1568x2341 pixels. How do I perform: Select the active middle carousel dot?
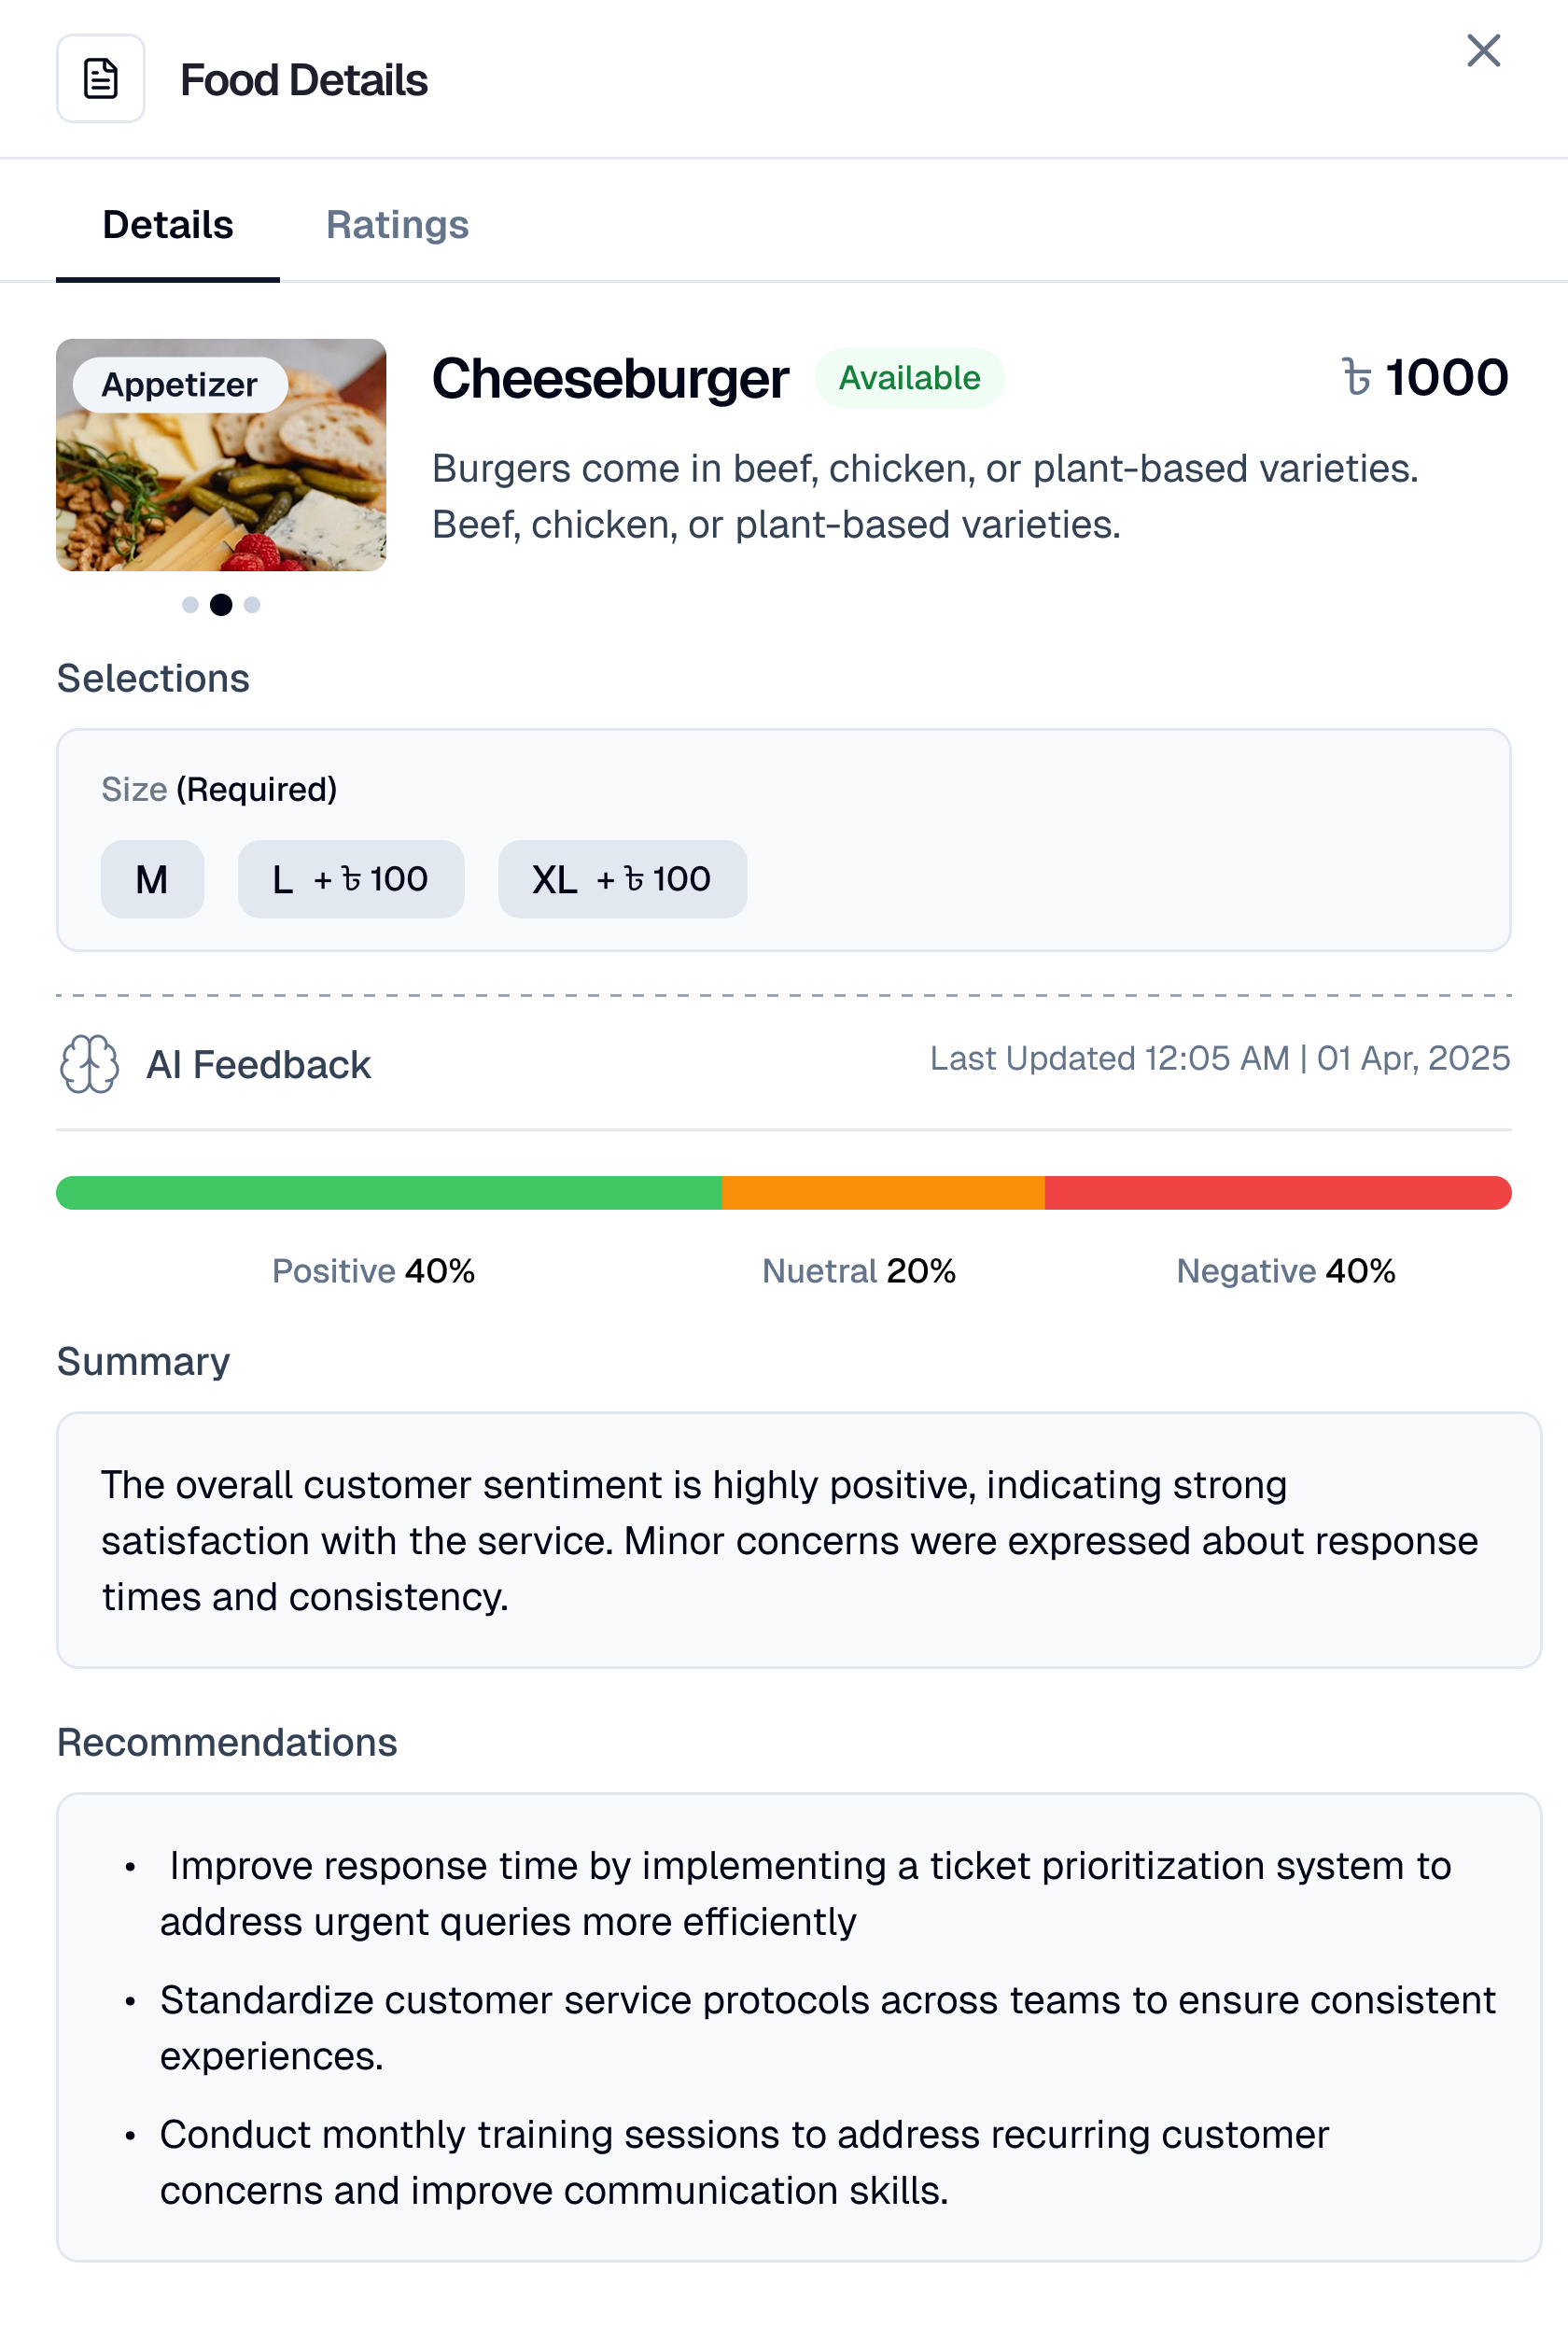(221, 605)
